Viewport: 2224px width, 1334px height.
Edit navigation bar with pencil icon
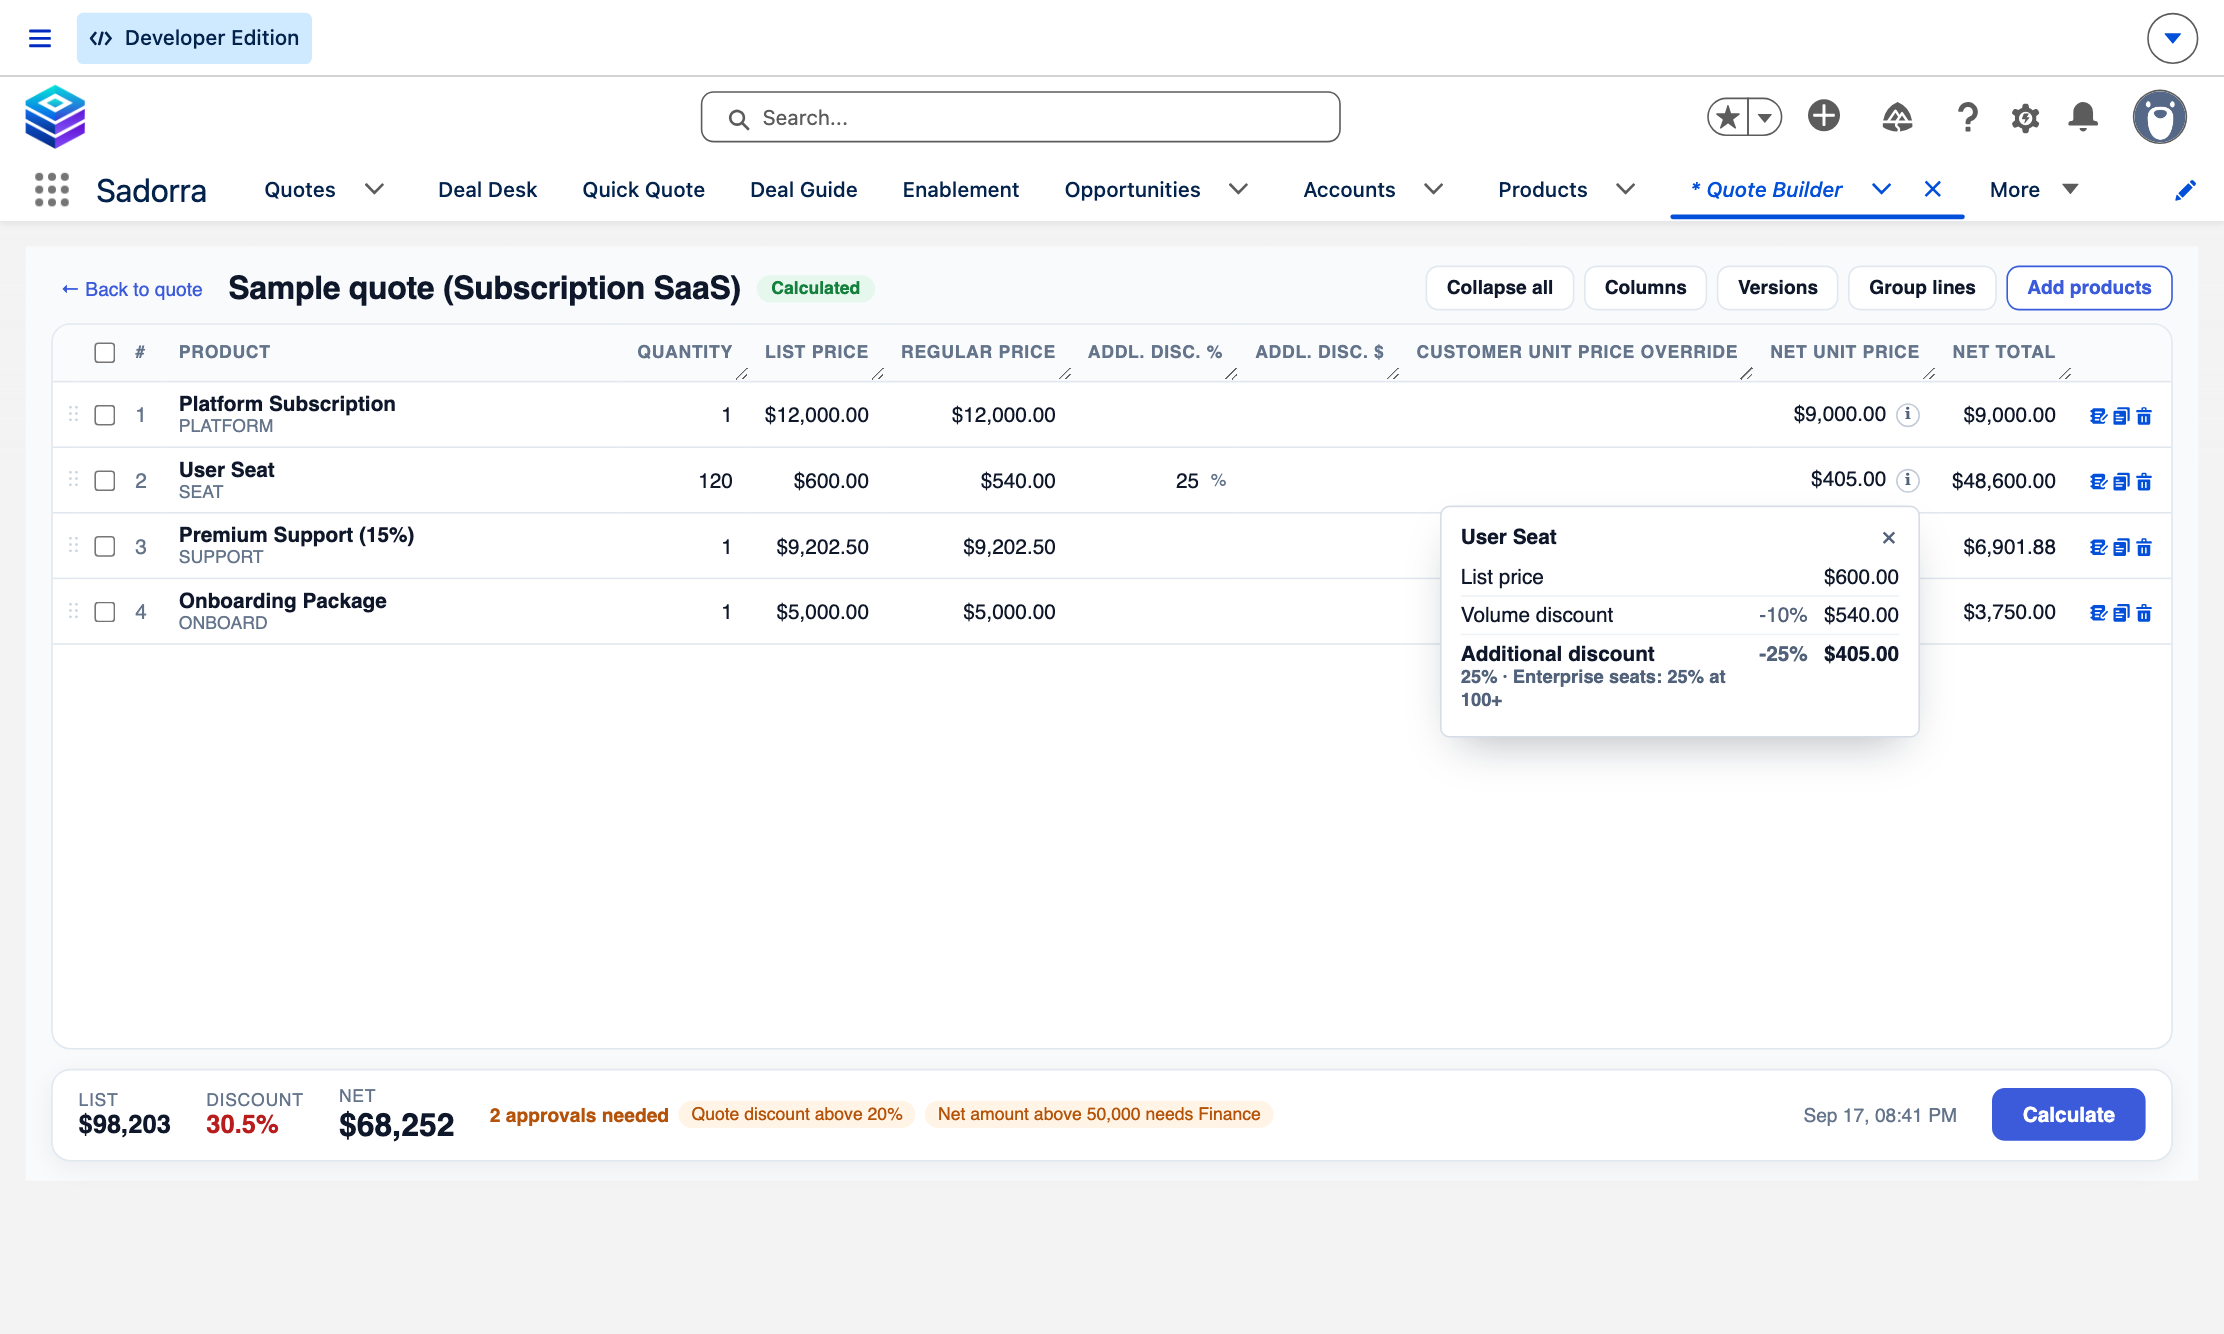[x=2185, y=190]
